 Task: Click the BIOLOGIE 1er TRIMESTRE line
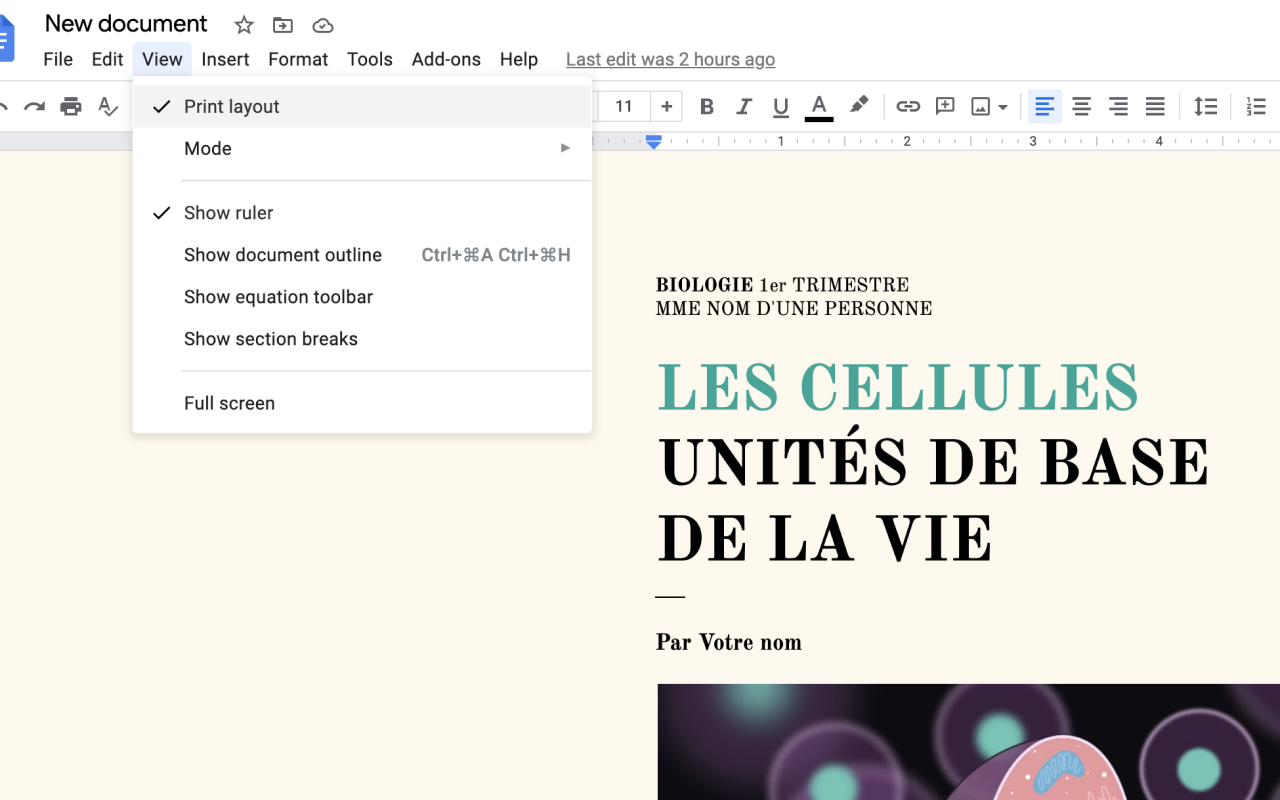[782, 285]
